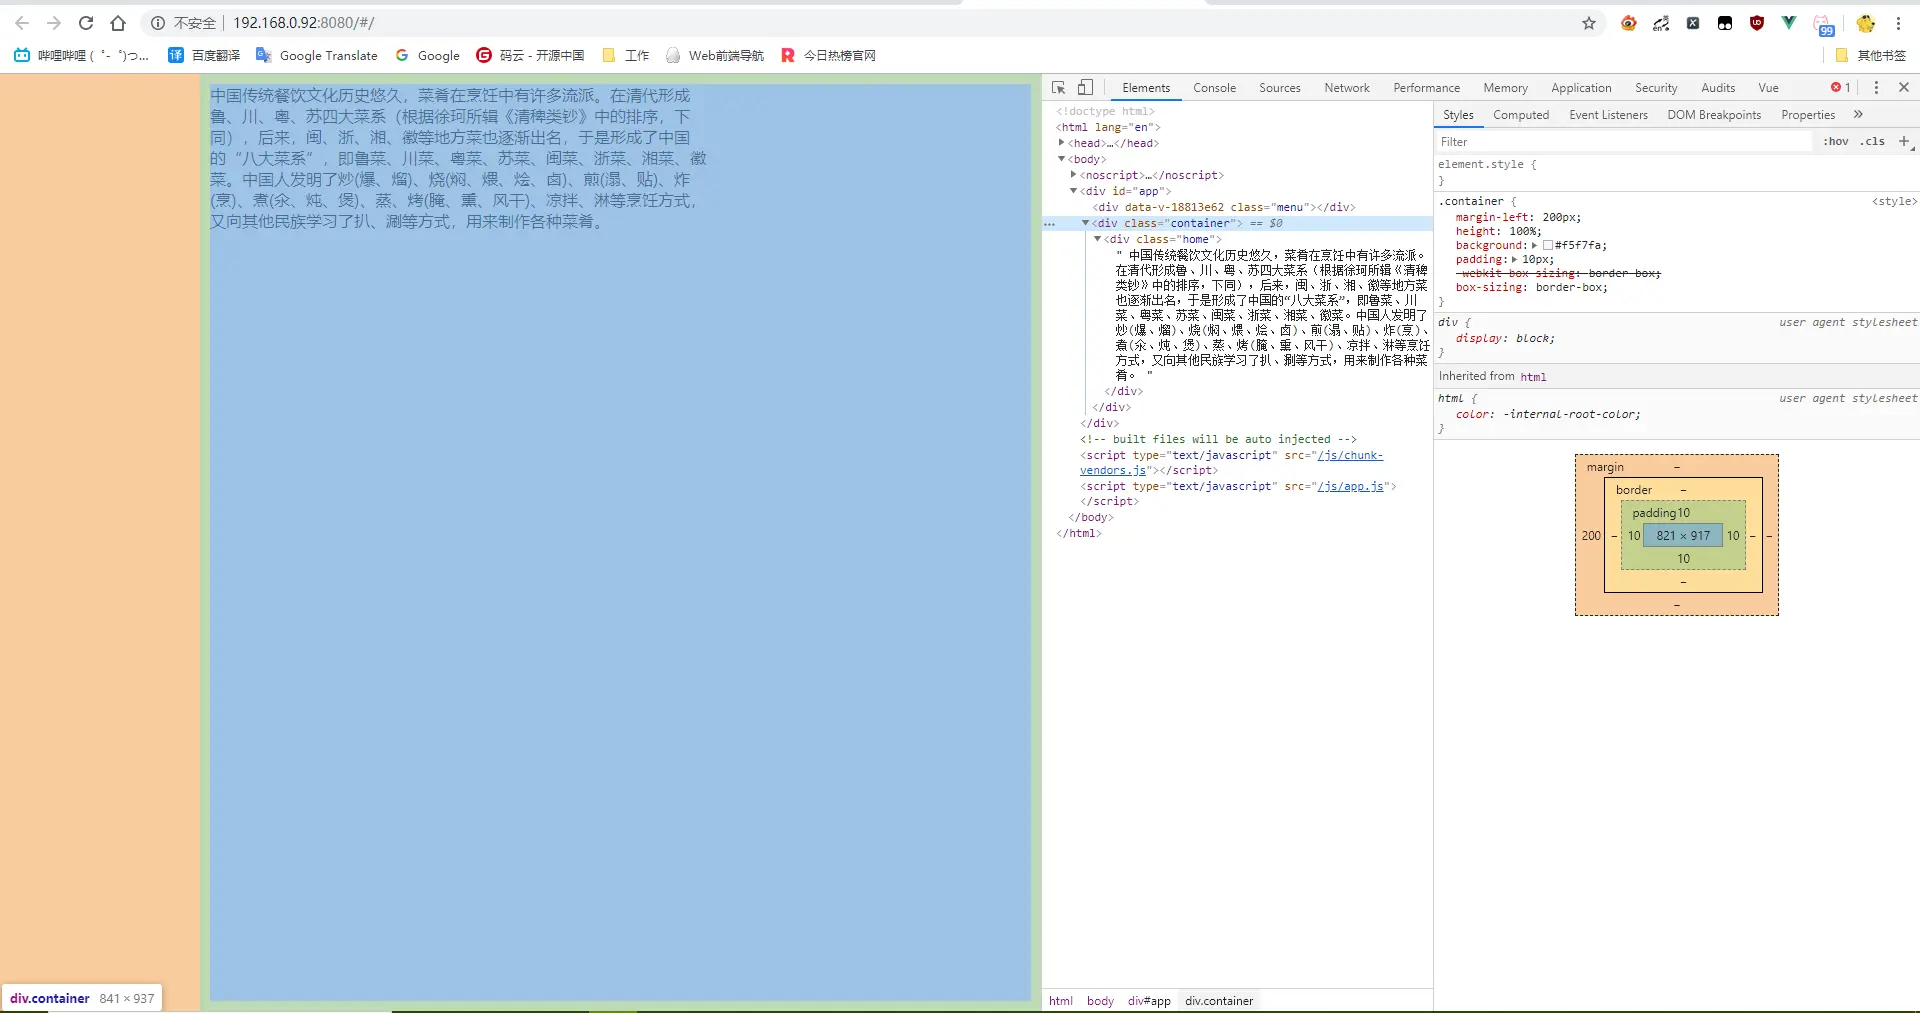The width and height of the screenshot is (1920, 1013).
Task: Show more sidebar tabs via chevron
Action: point(1859,115)
